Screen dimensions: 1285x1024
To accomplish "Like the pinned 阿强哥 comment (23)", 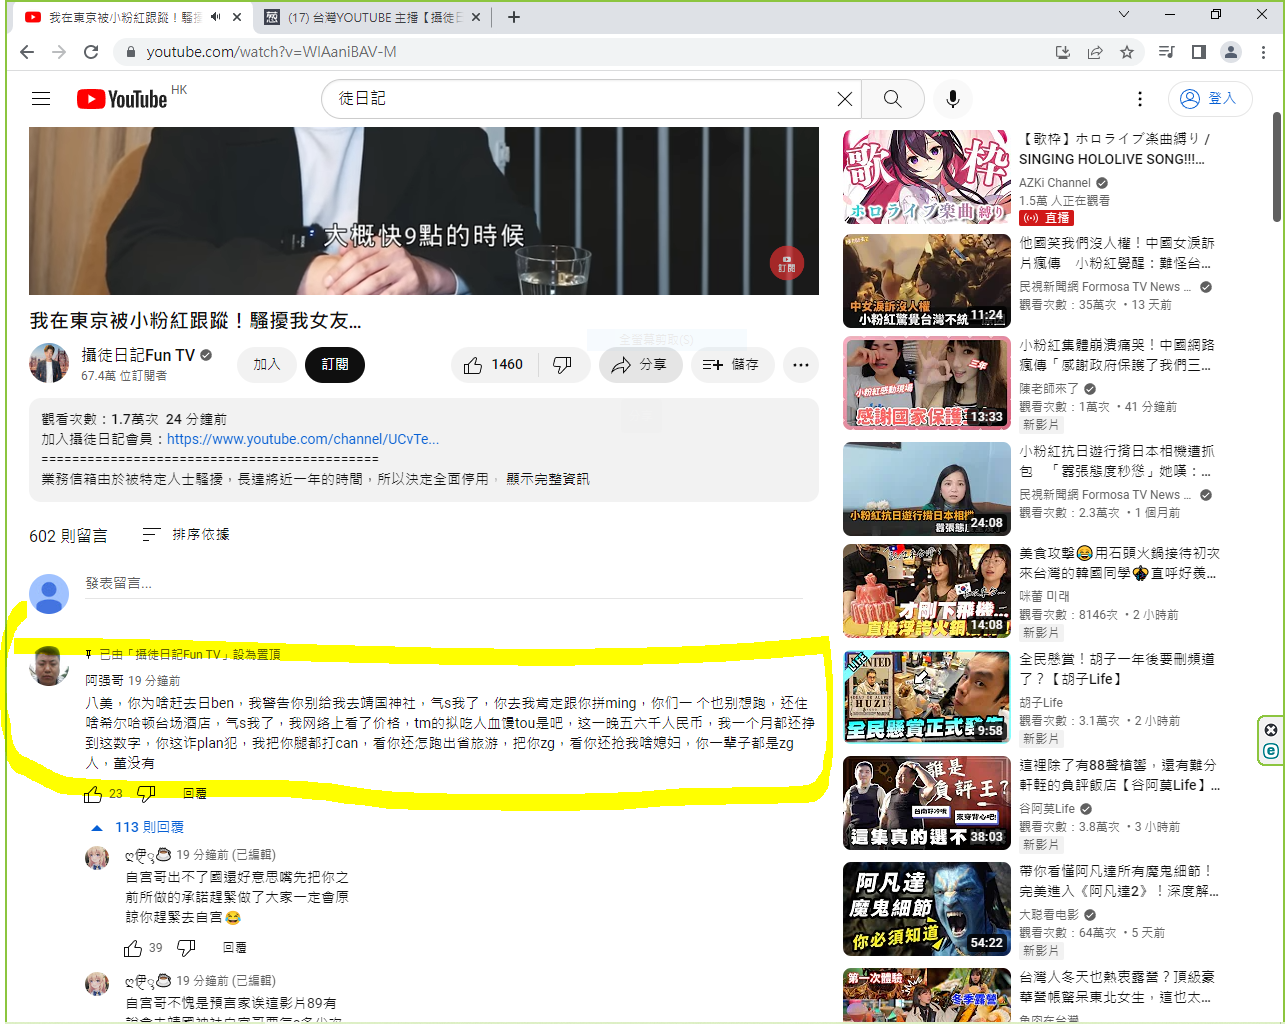I will click(93, 794).
